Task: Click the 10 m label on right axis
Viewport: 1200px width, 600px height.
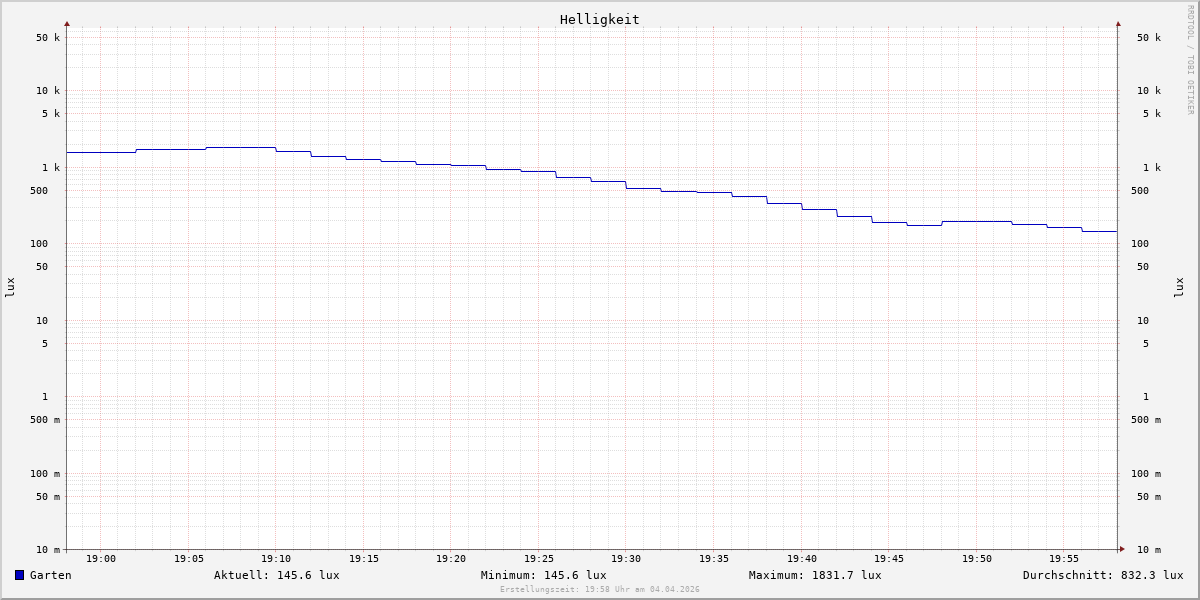Action: [x=1148, y=550]
